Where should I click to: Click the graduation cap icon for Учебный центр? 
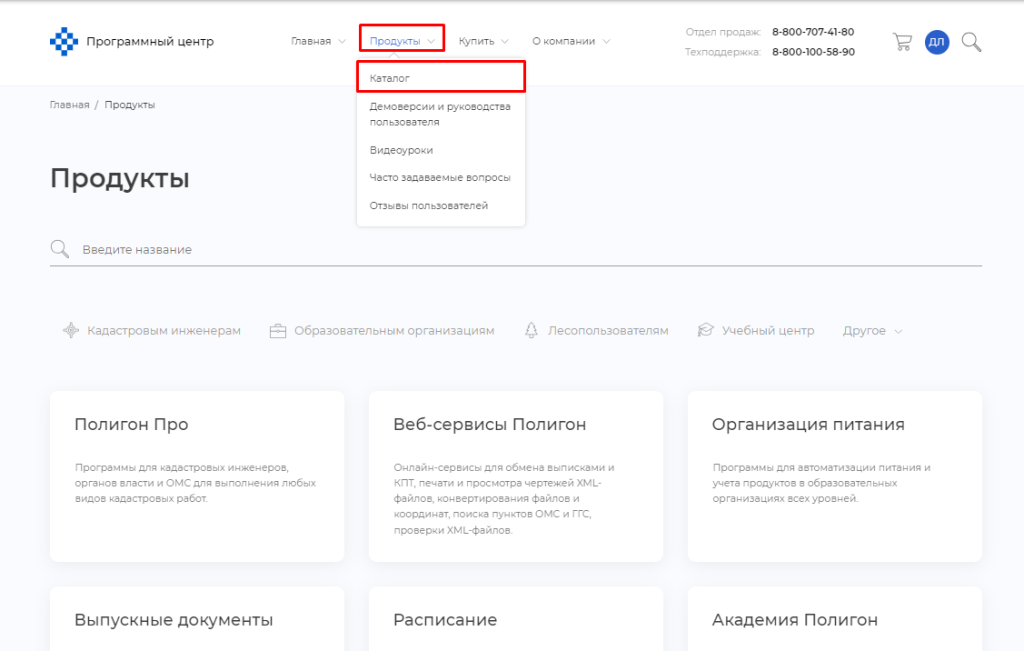pos(705,330)
